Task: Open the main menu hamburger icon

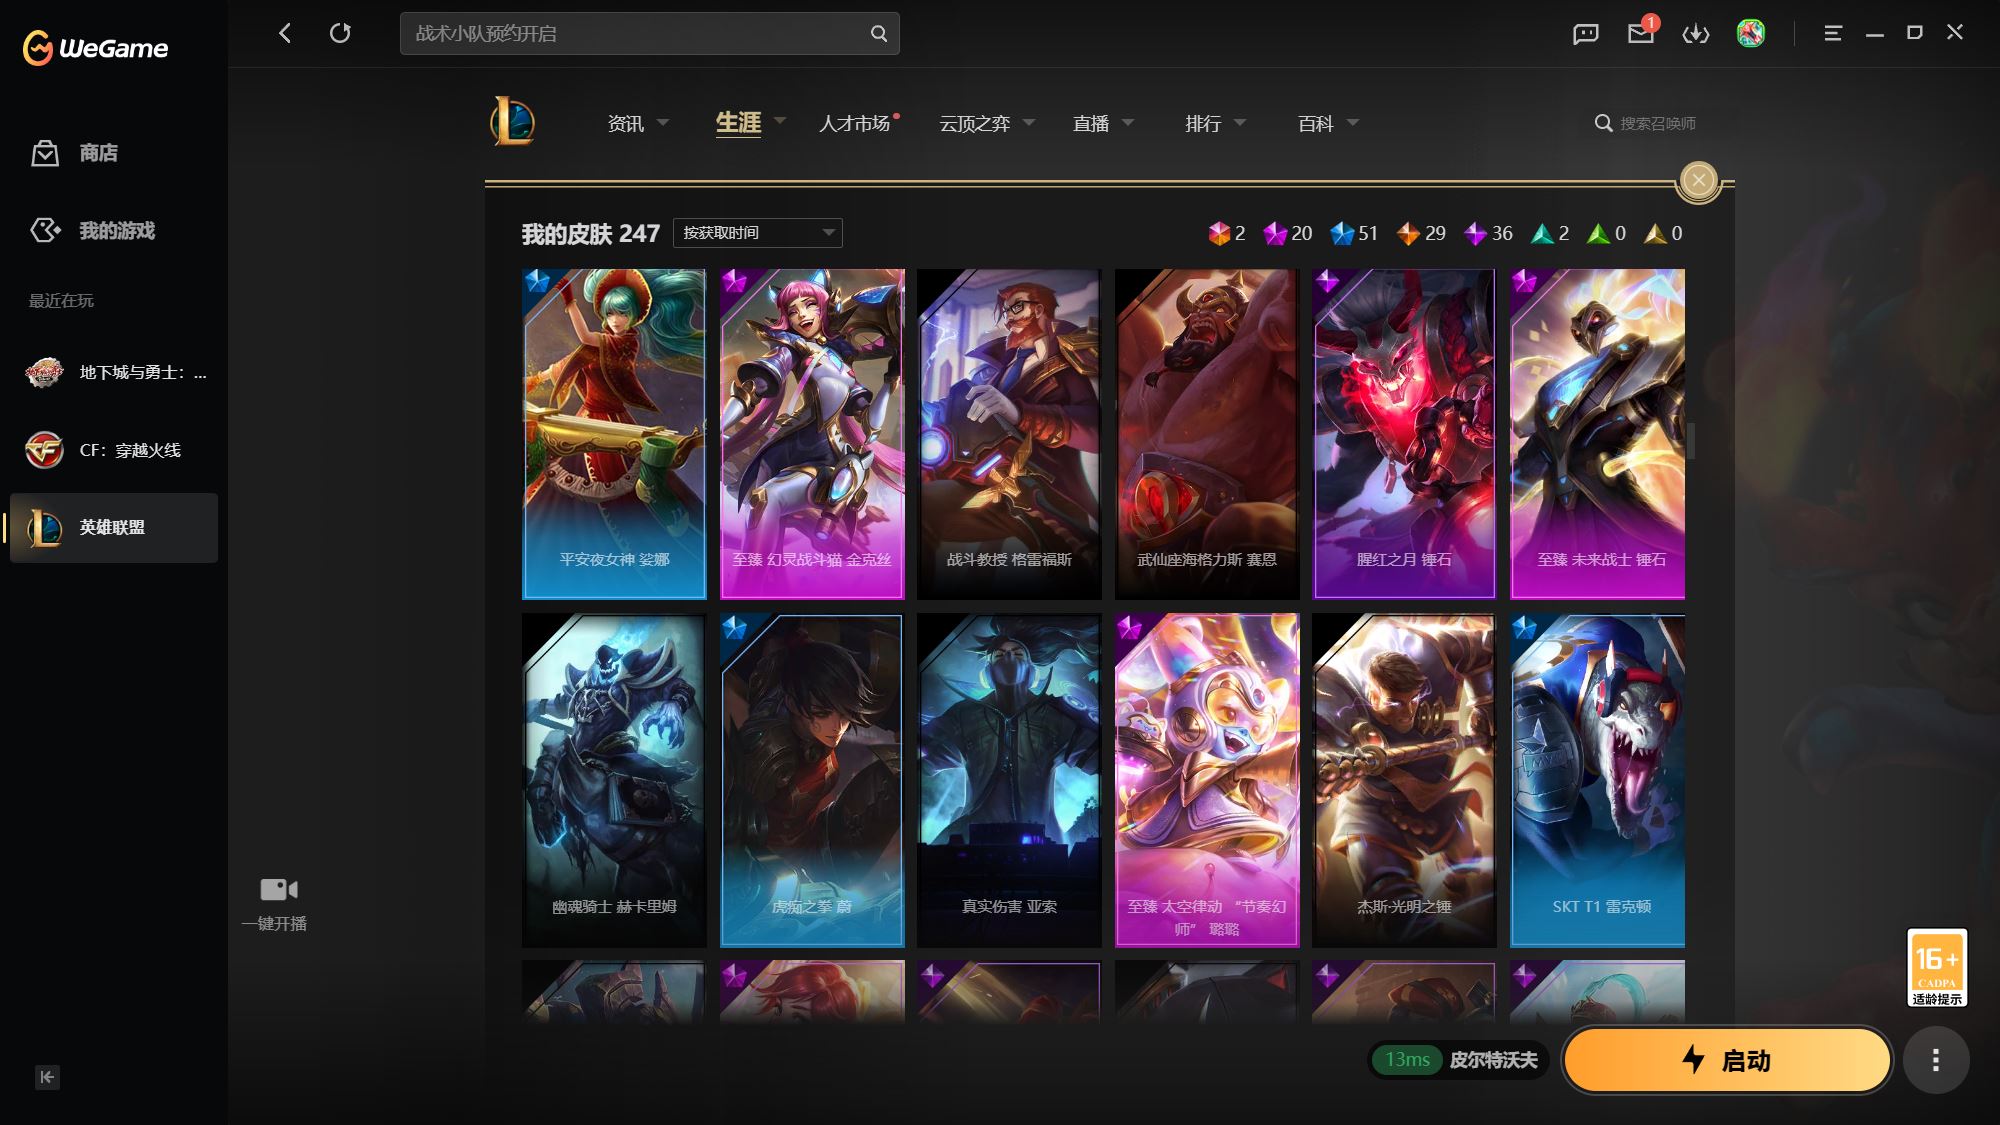Action: click(1833, 33)
